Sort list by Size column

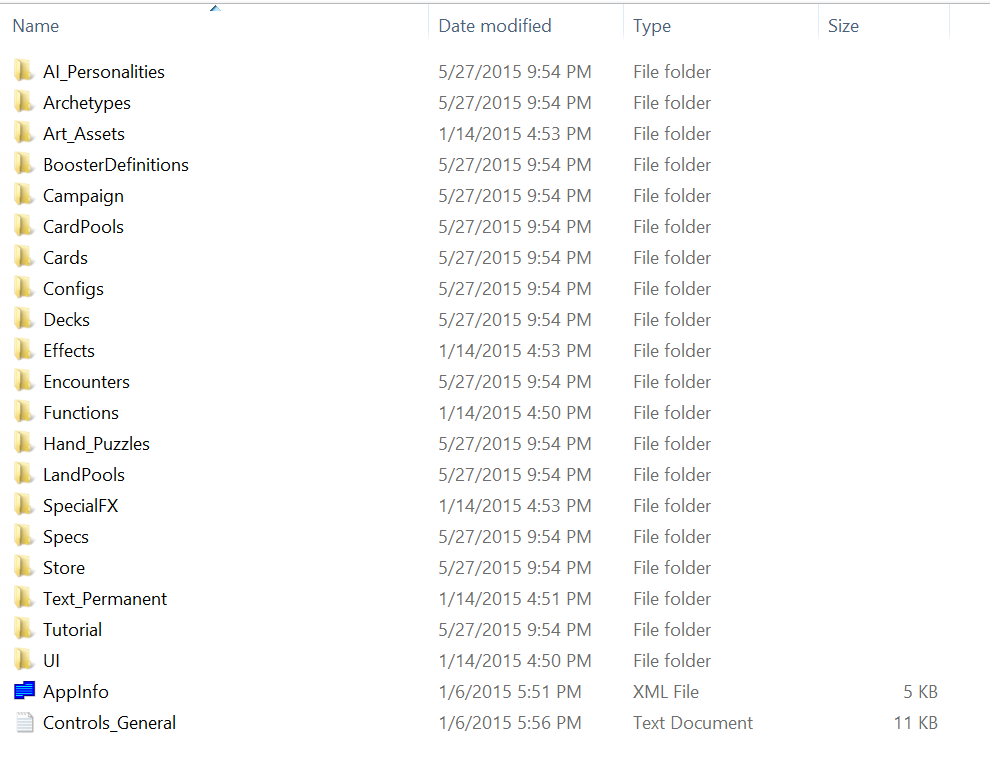[843, 26]
